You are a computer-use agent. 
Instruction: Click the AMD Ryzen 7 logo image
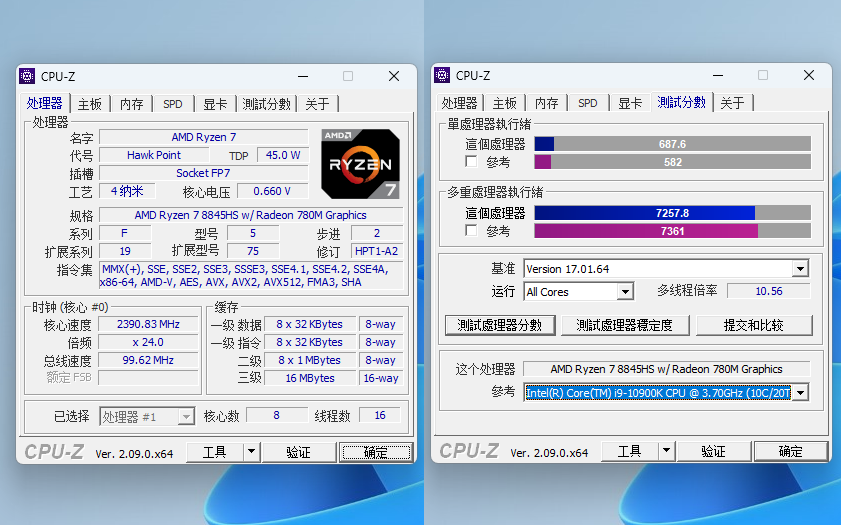tap(360, 164)
